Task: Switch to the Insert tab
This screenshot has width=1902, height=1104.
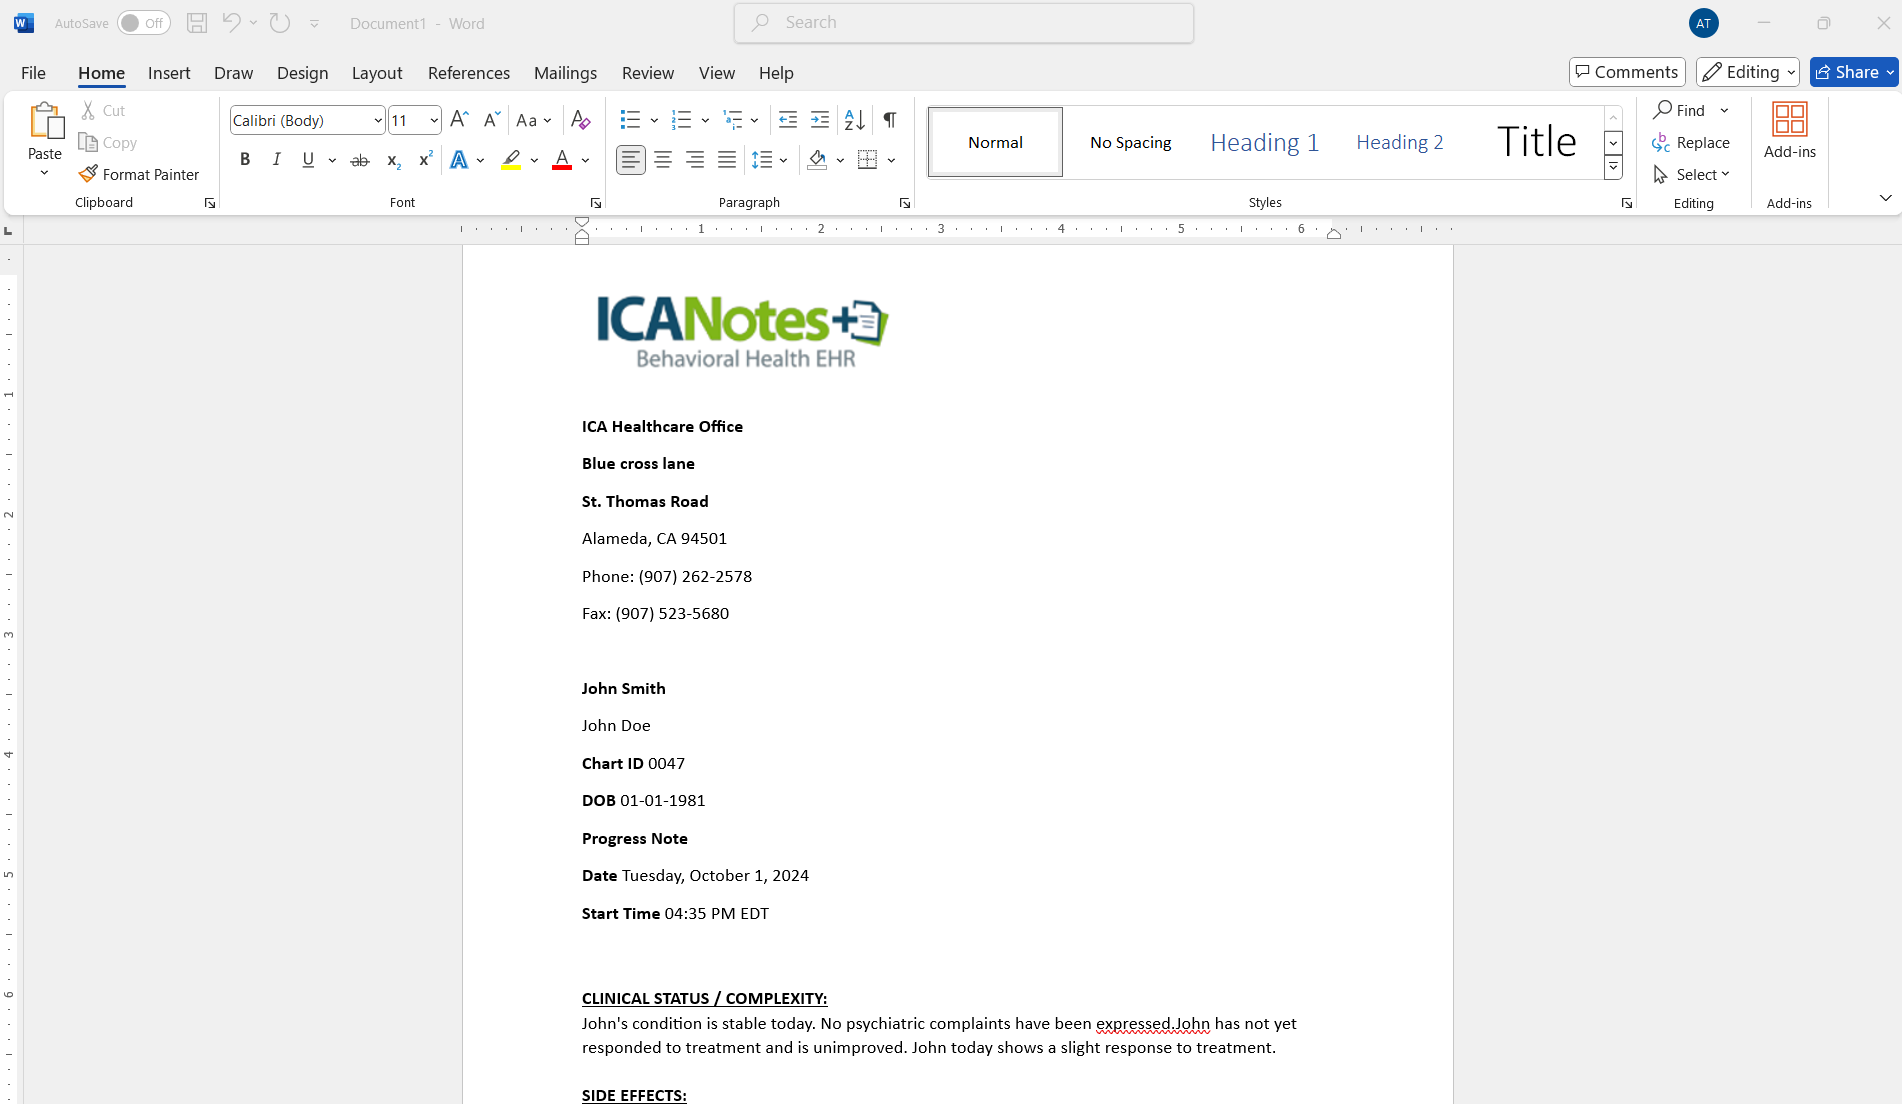Action: click(x=169, y=72)
